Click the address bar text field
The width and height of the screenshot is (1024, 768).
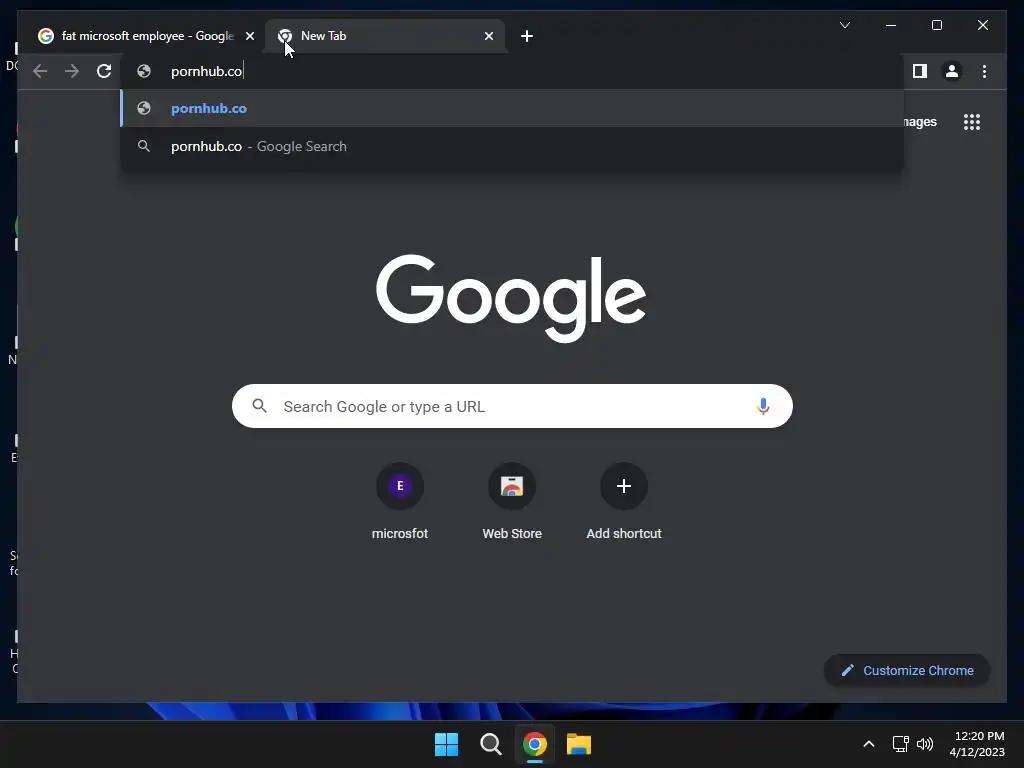[512, 71]
